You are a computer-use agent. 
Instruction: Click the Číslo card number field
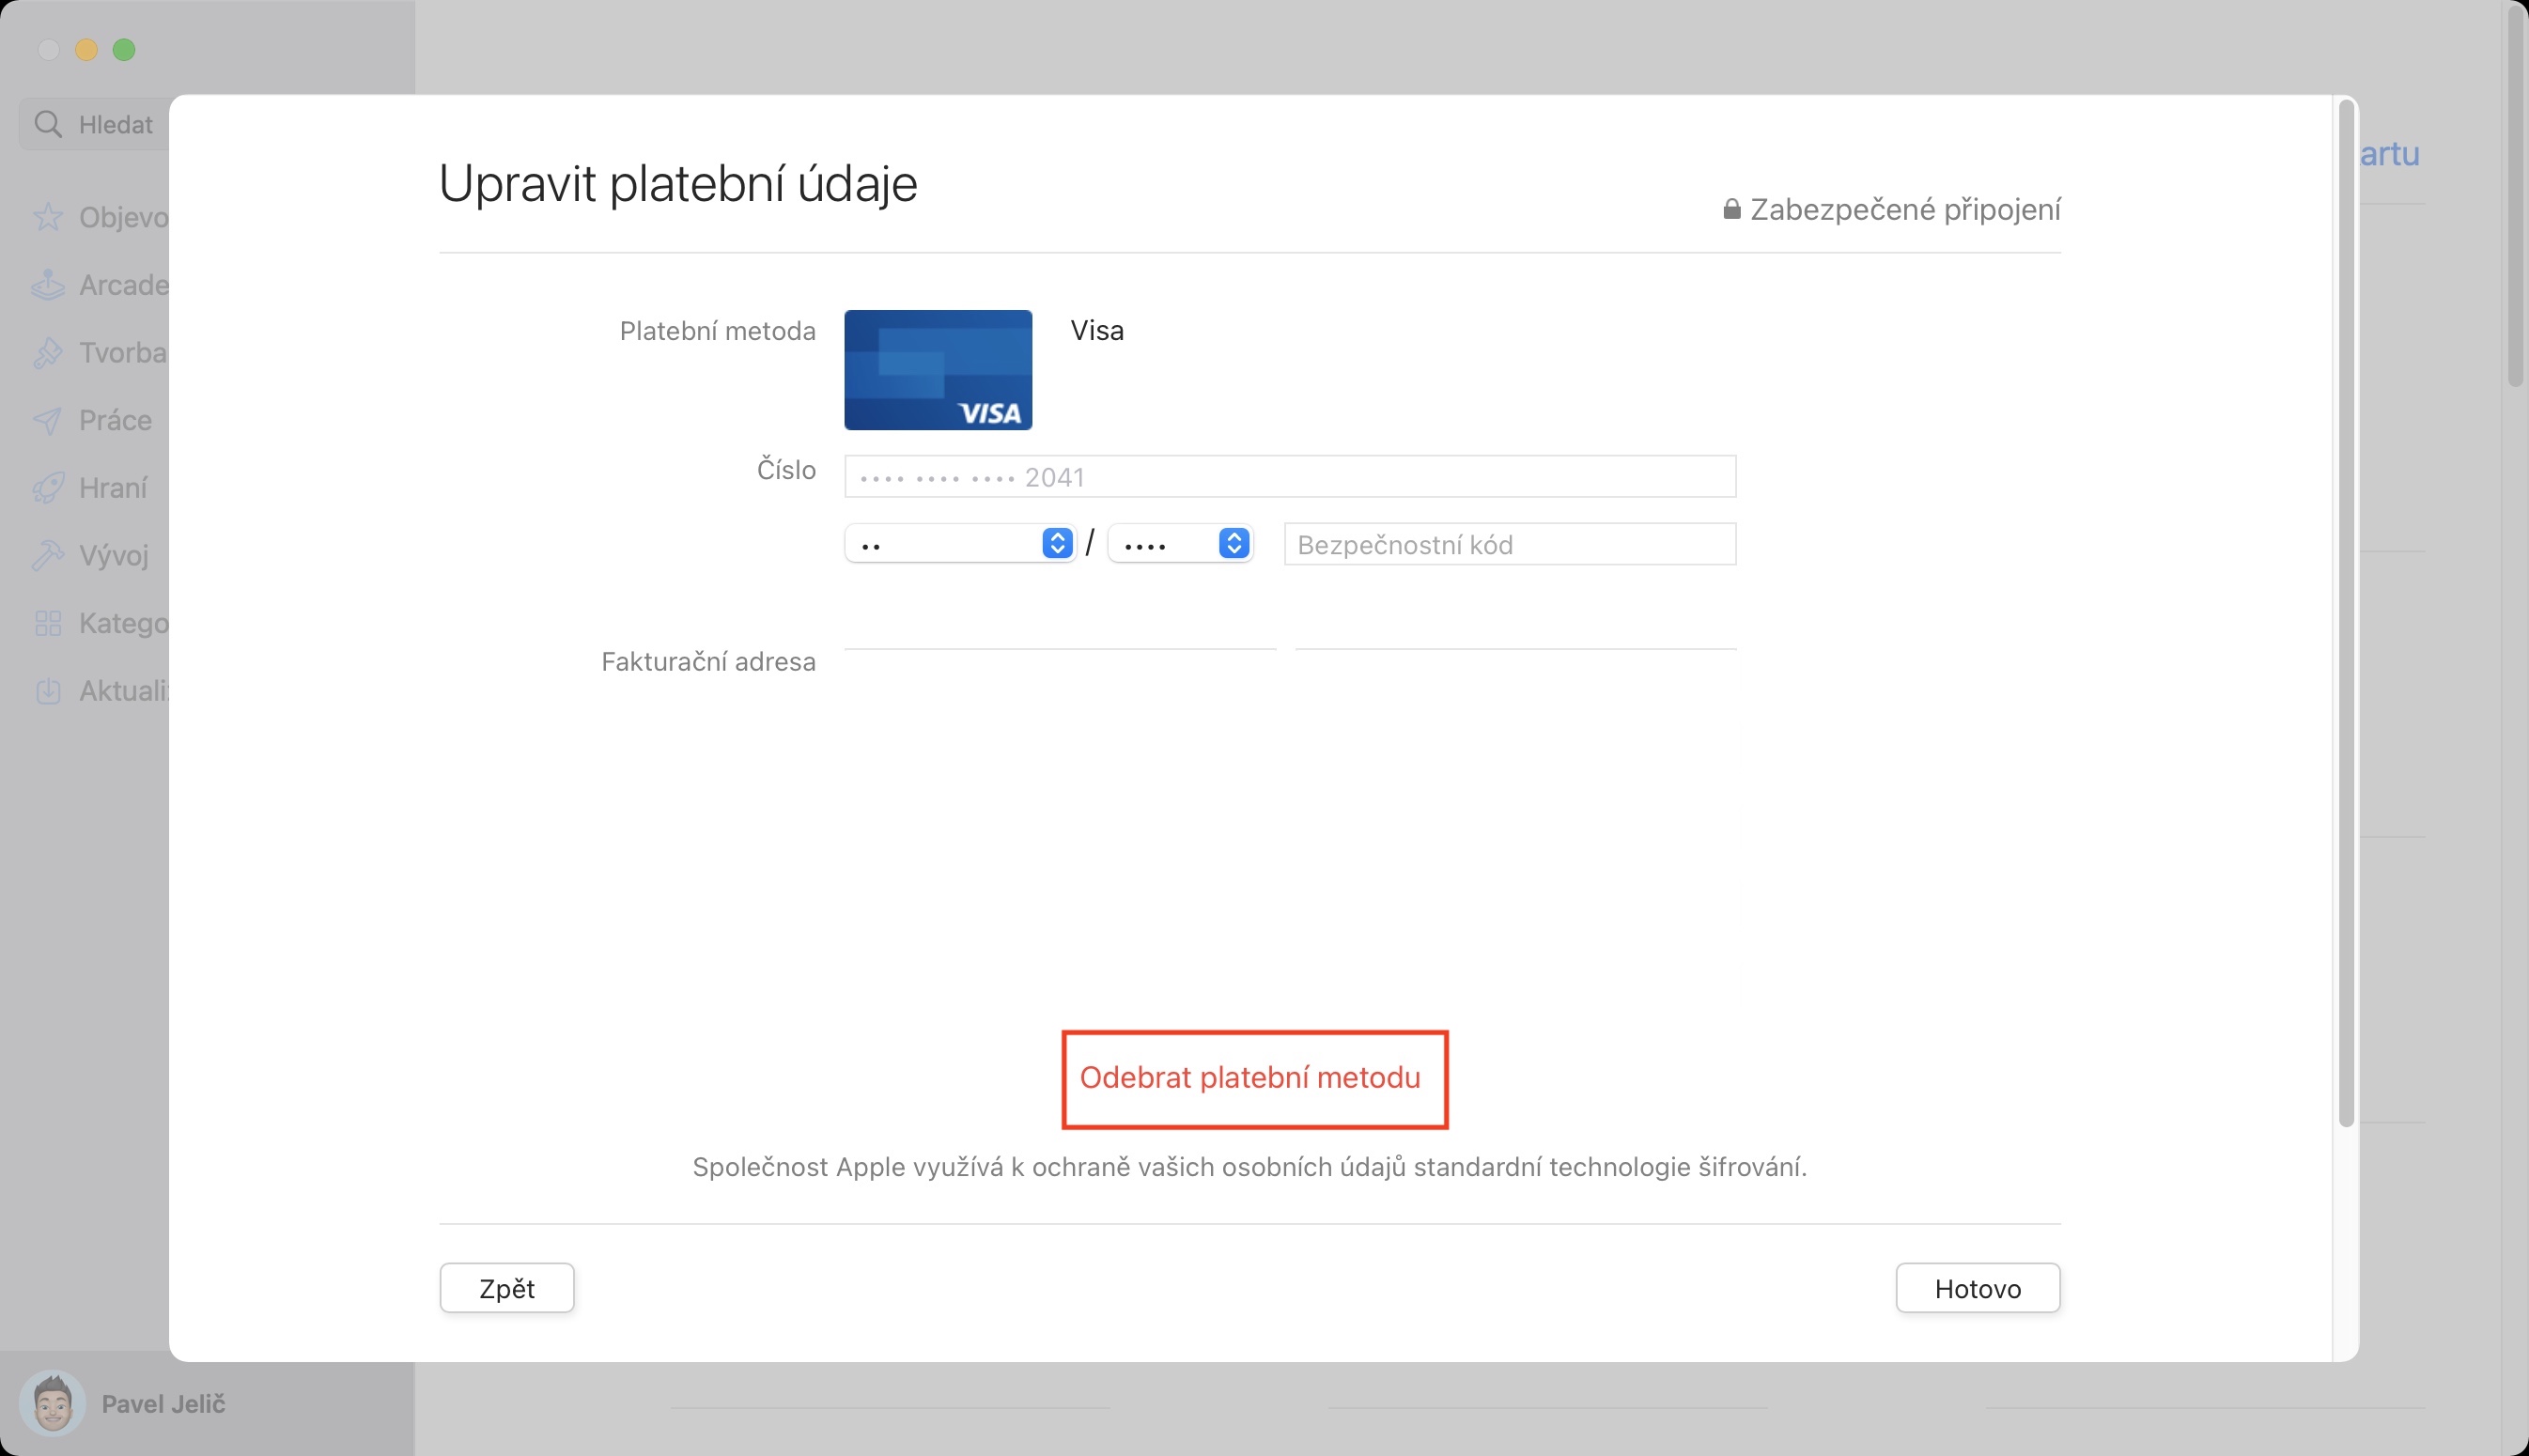click(1290, 477)
